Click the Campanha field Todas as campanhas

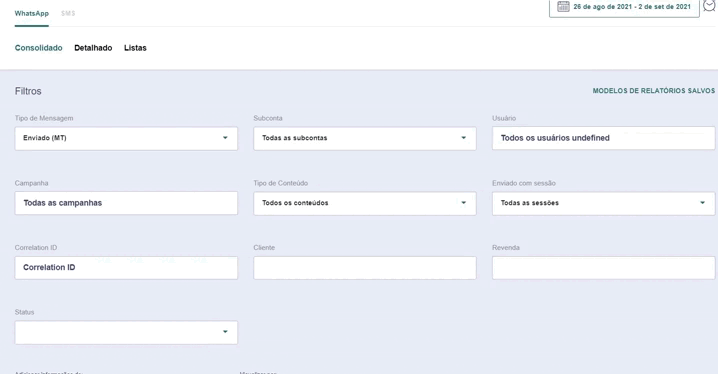coord(126,203)
